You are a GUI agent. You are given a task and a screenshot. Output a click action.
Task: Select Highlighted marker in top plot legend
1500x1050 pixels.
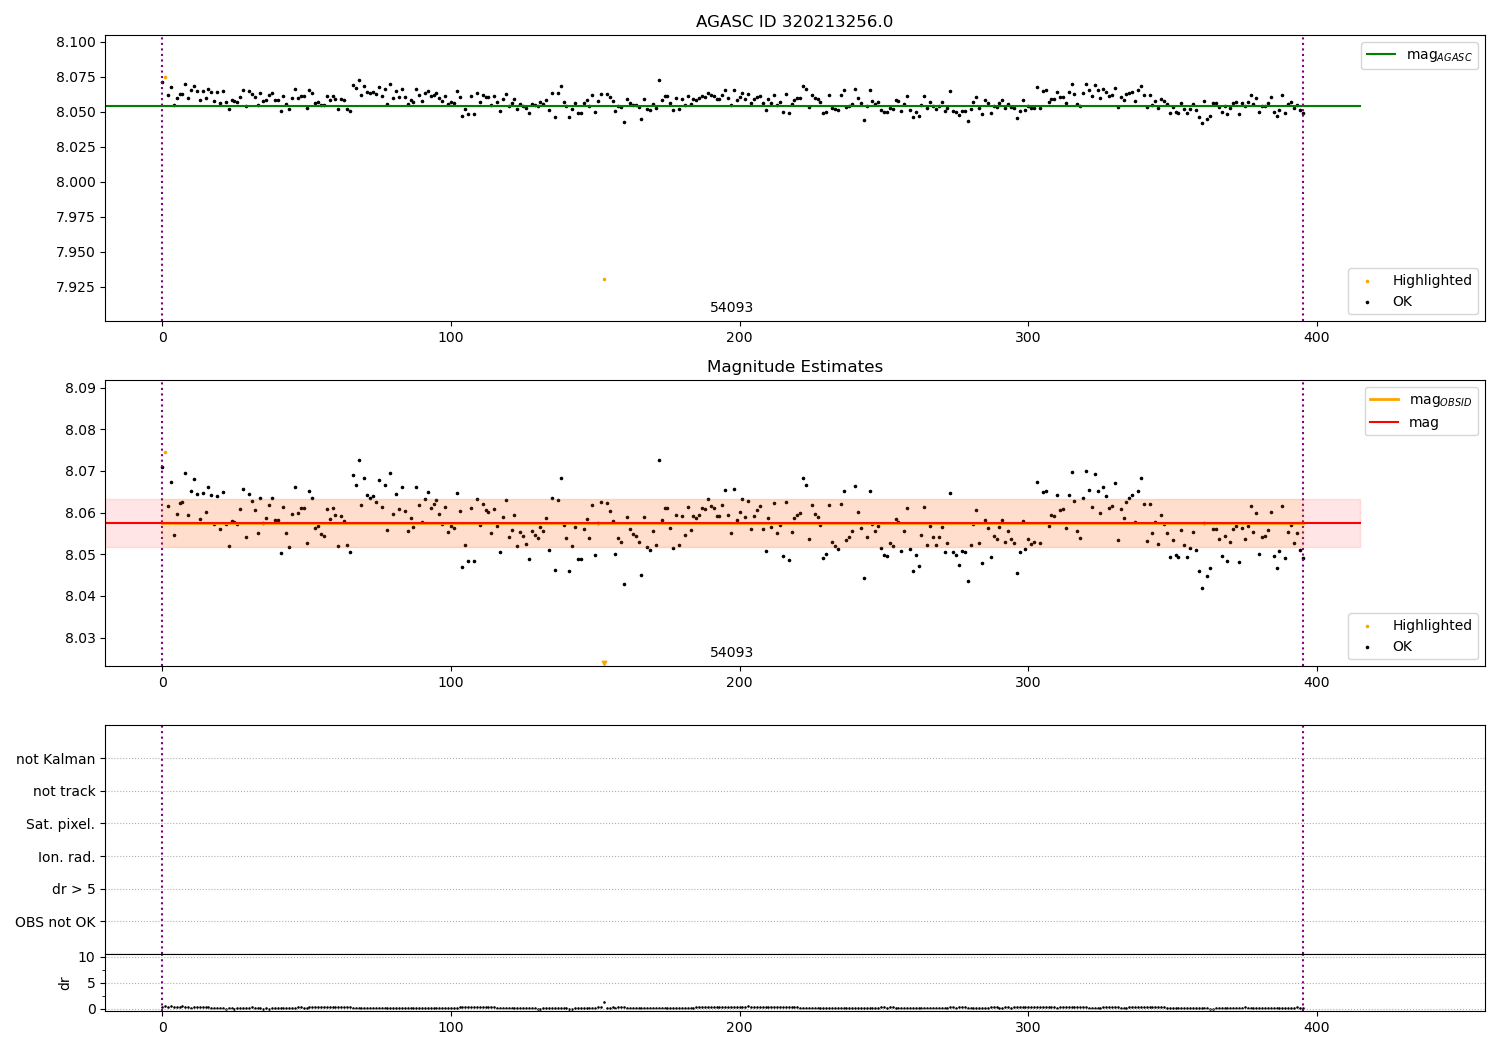[1367, 281]
